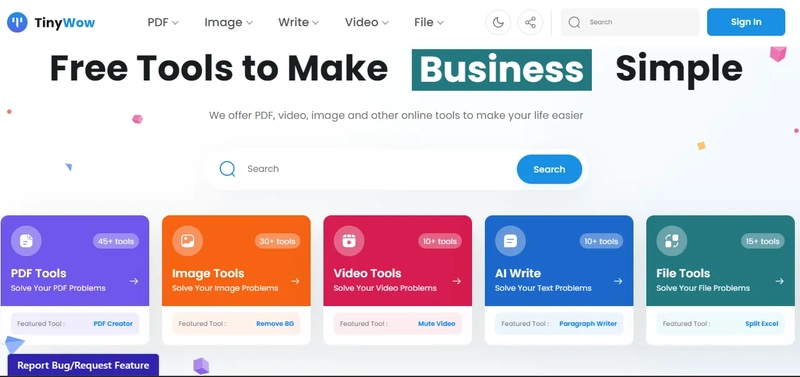Click the 10+ tools badge on AI Write
This screenshot has width=800, height=377.
point(601,241)
